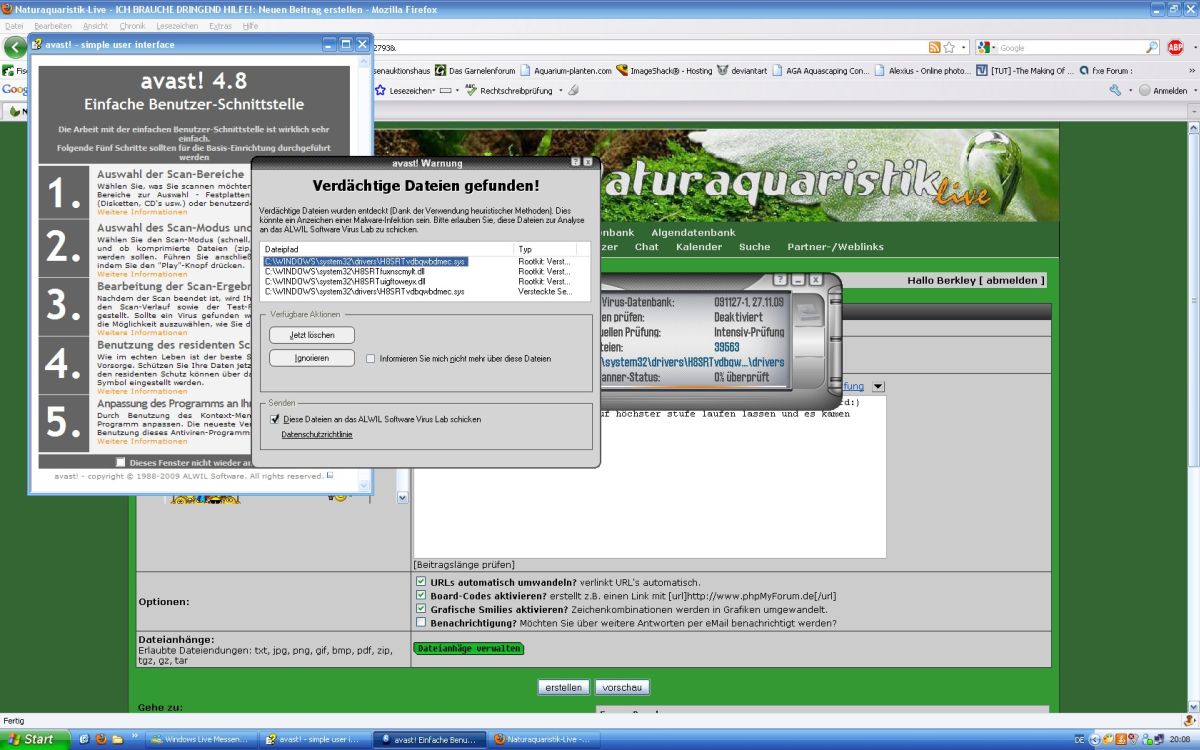Click the Google toolbar wrench settings icon
Viewport: 1200px width, 750px height.
tap(1115, 90)
